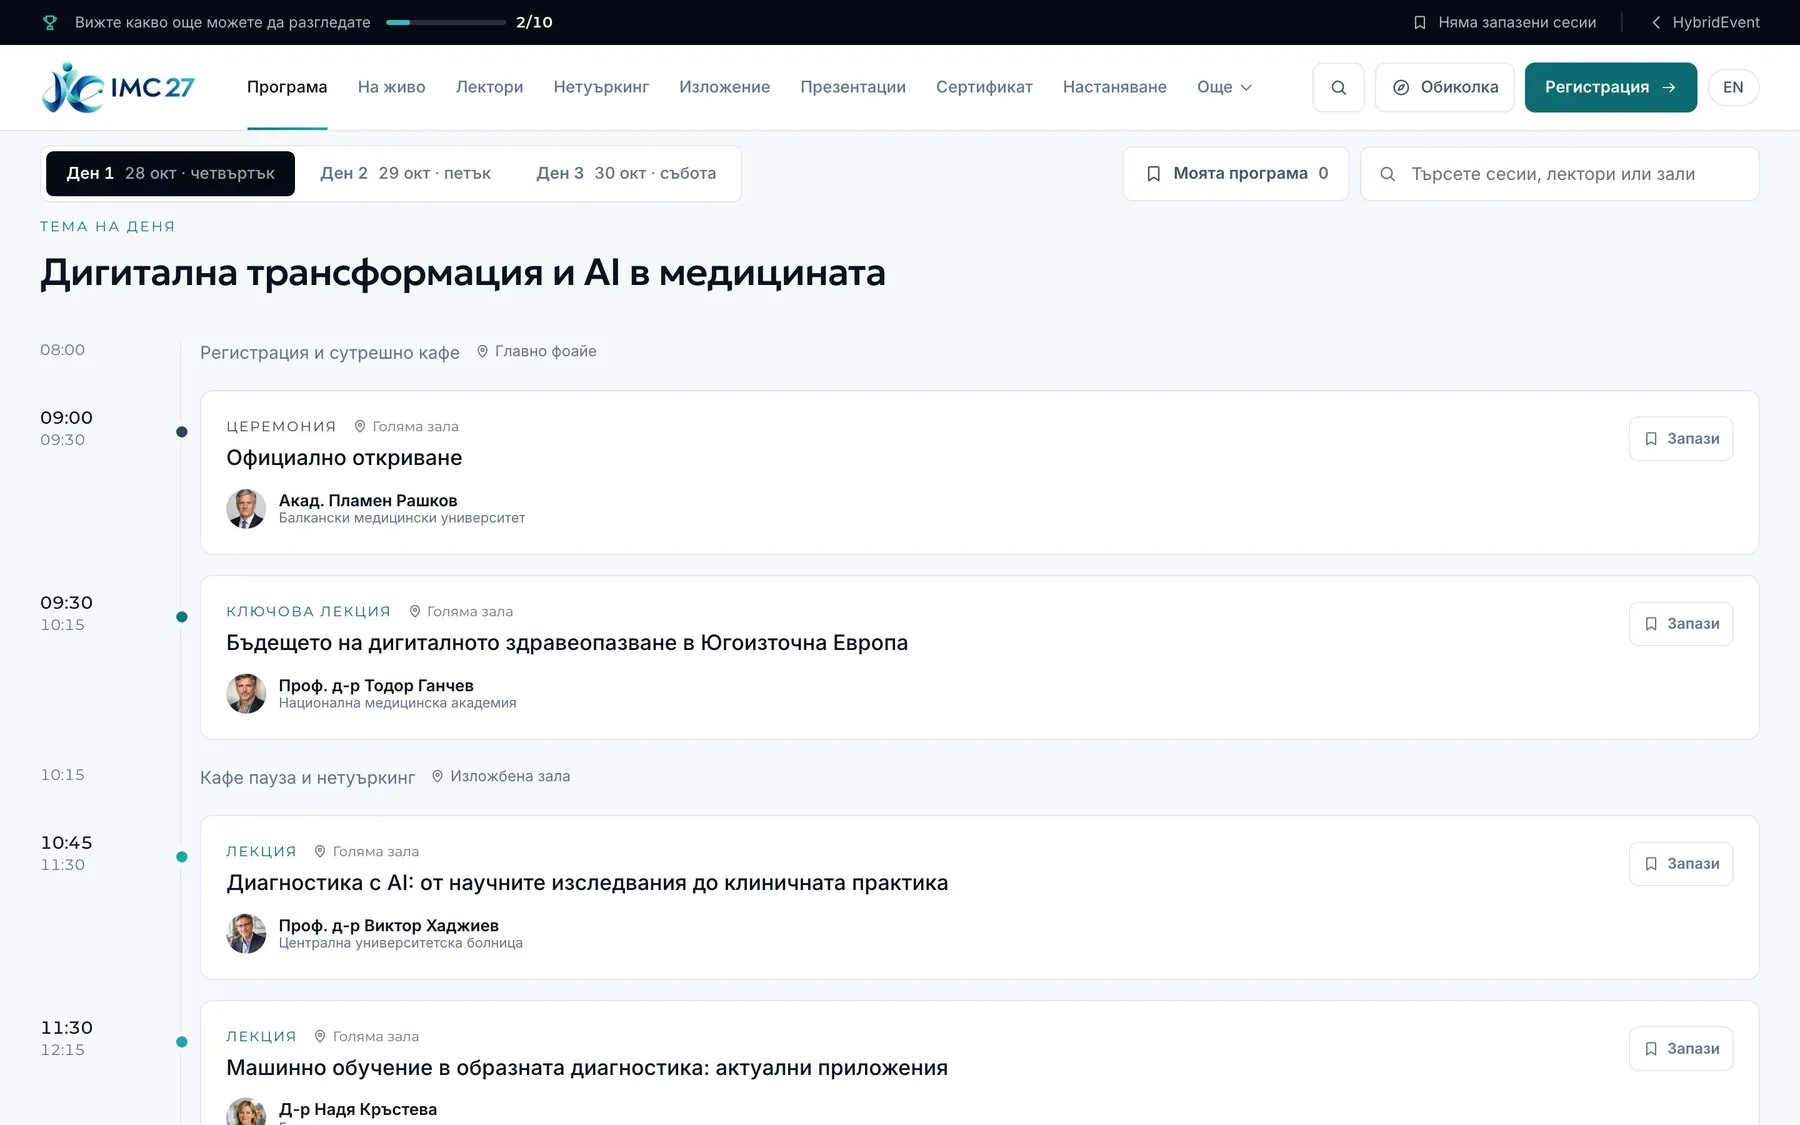The image size is (1800, 1125).
Task: Click the 10:45 timeline dot
Action: [182, 857]
